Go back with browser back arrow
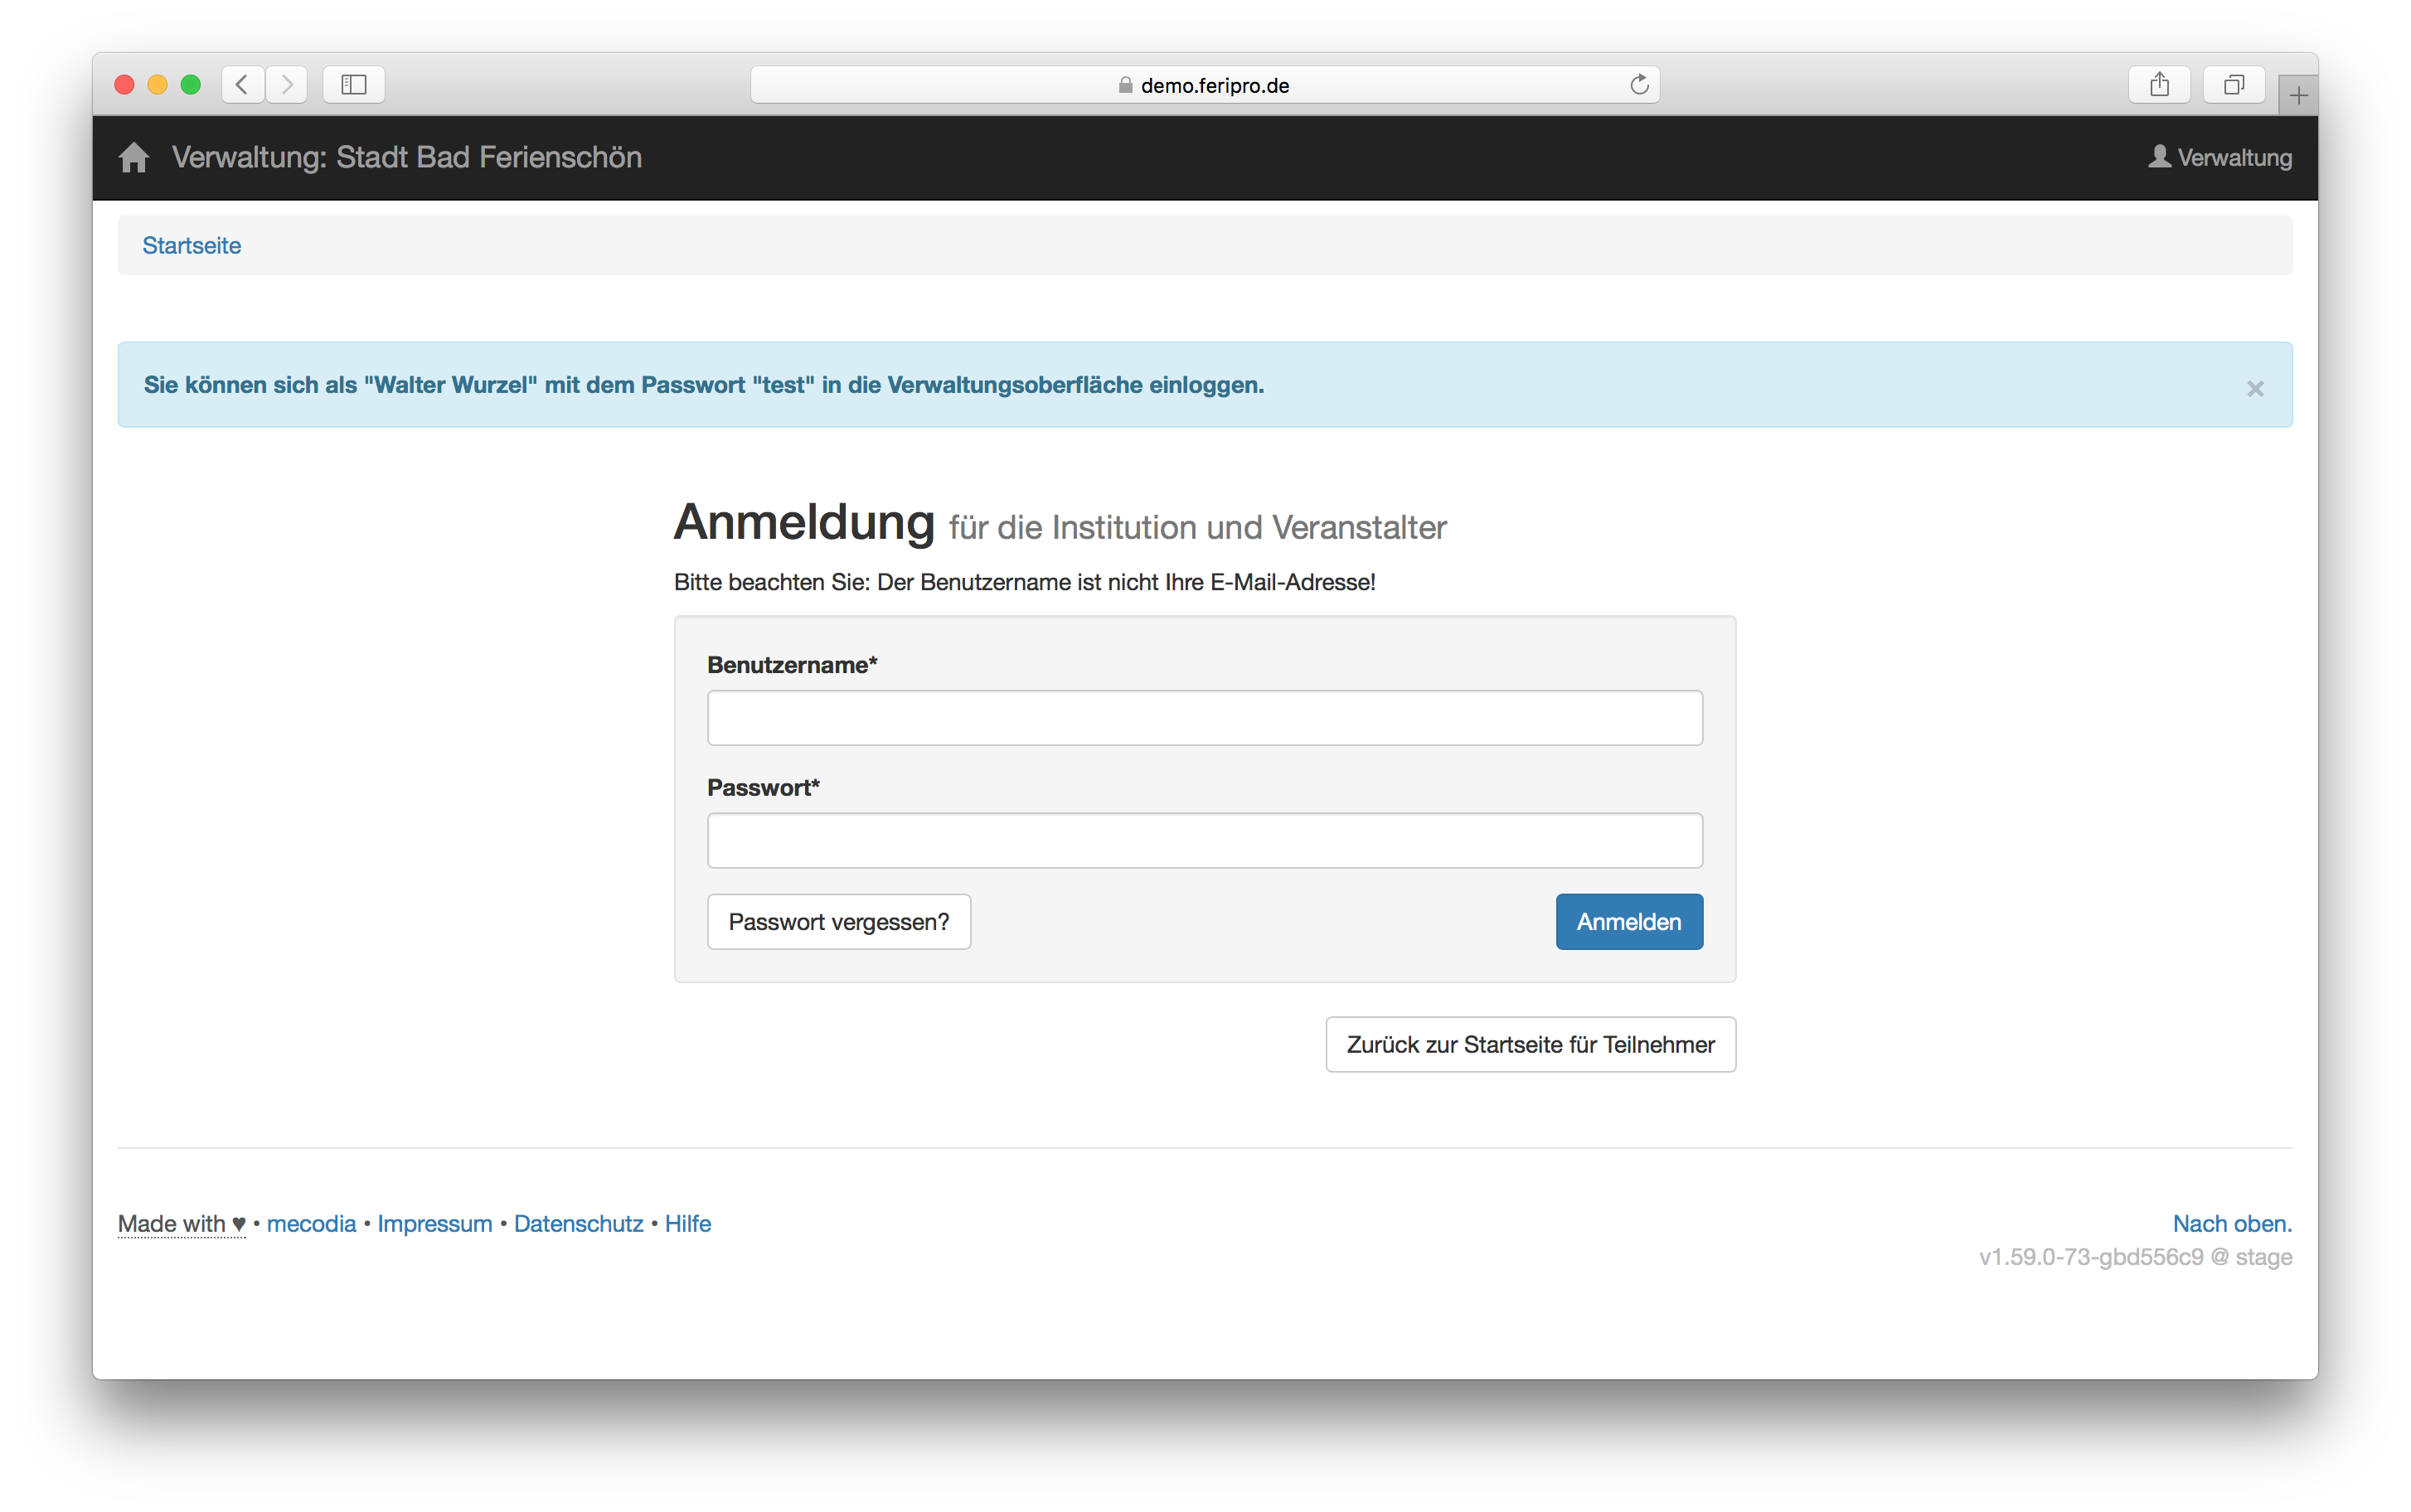 (242, 85)
